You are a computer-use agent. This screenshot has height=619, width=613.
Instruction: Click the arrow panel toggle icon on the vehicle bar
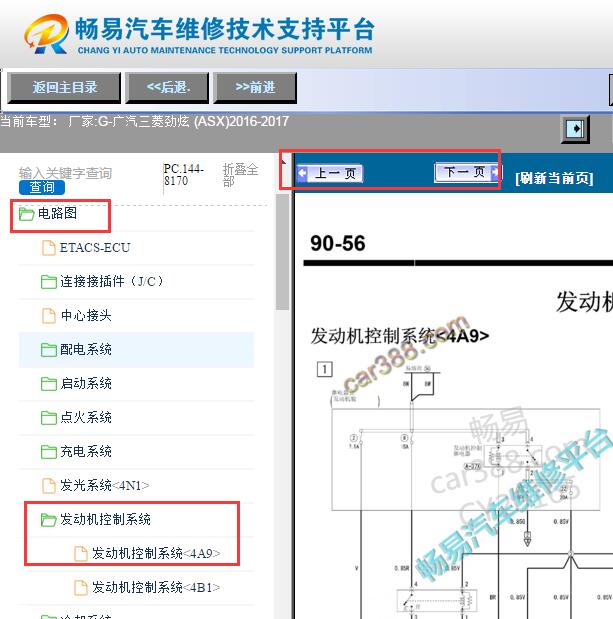(x=575, y=129)
